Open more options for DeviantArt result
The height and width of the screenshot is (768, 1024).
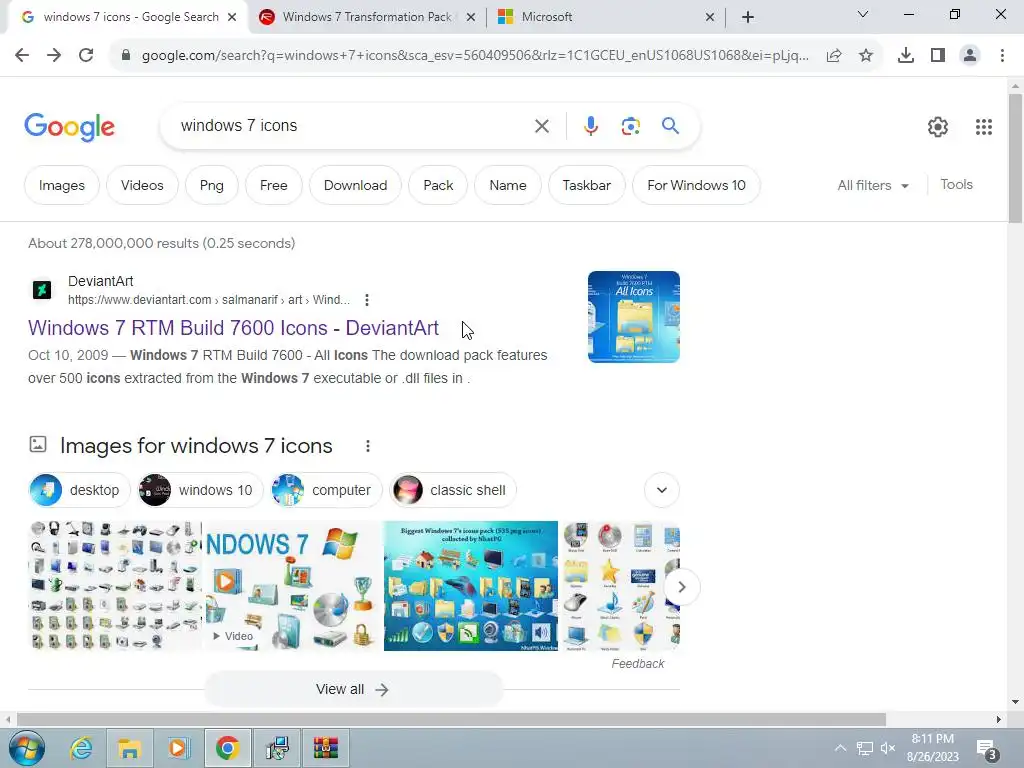click(x=367, y=300)
